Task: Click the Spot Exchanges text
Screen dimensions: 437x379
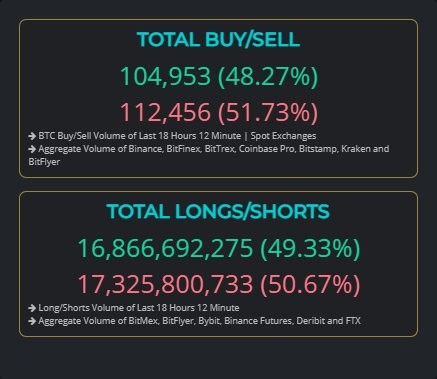Action: (x=283, y=136)
